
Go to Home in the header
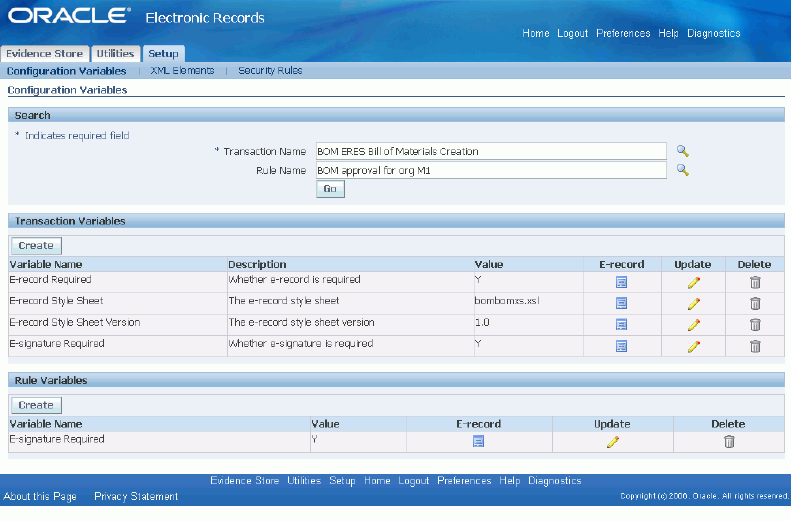536,33
